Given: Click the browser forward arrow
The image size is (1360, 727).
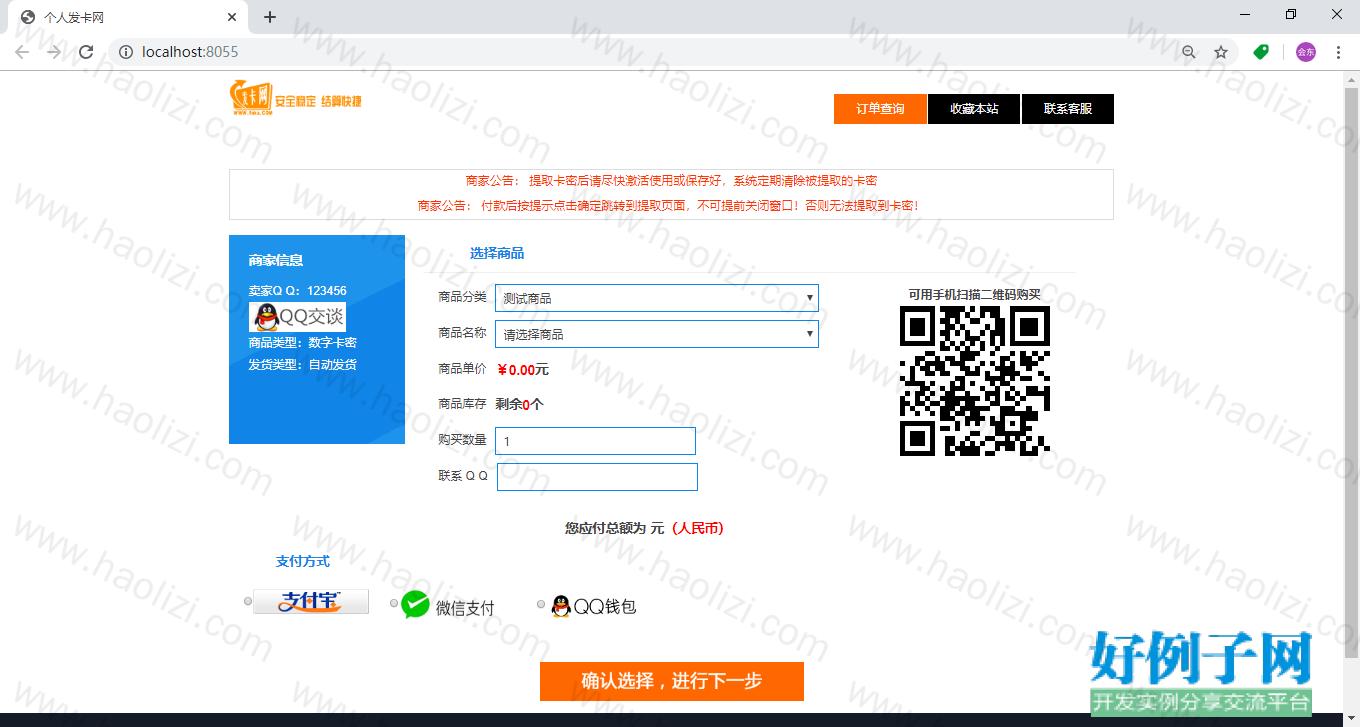Looking at the screenshot, I should pos(54,52).
